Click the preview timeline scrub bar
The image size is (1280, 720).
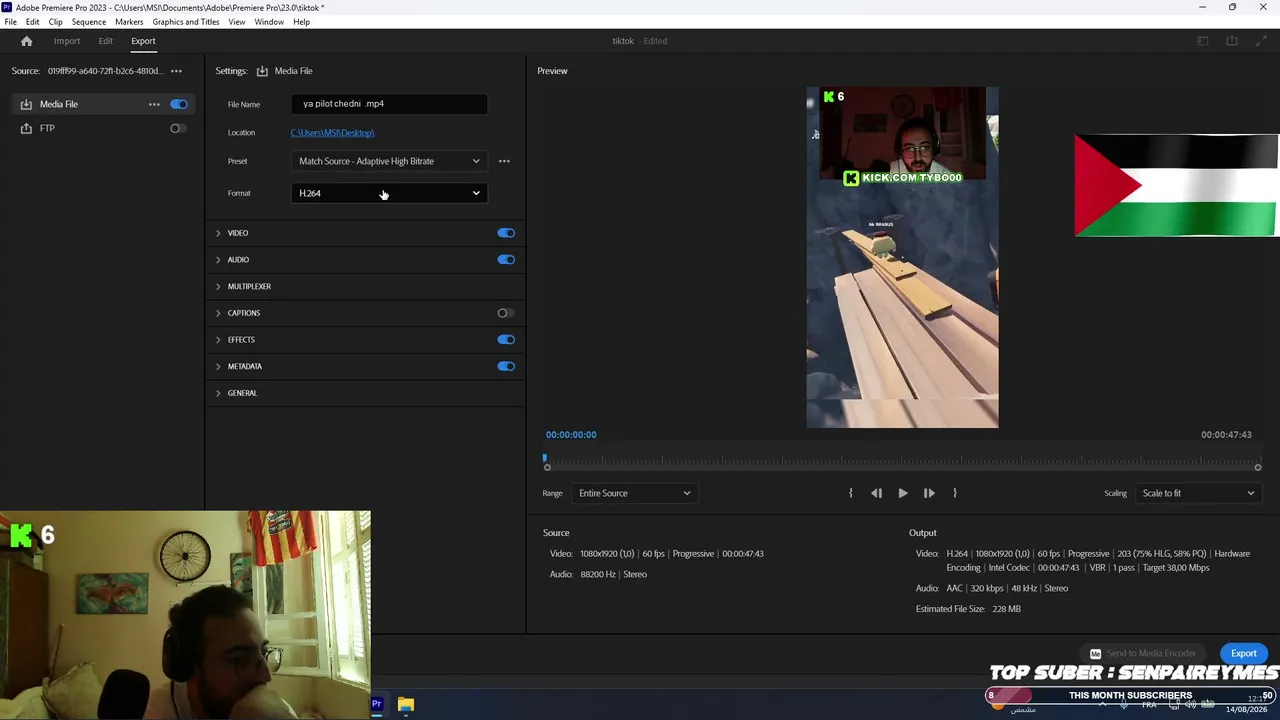click(902, 466)
